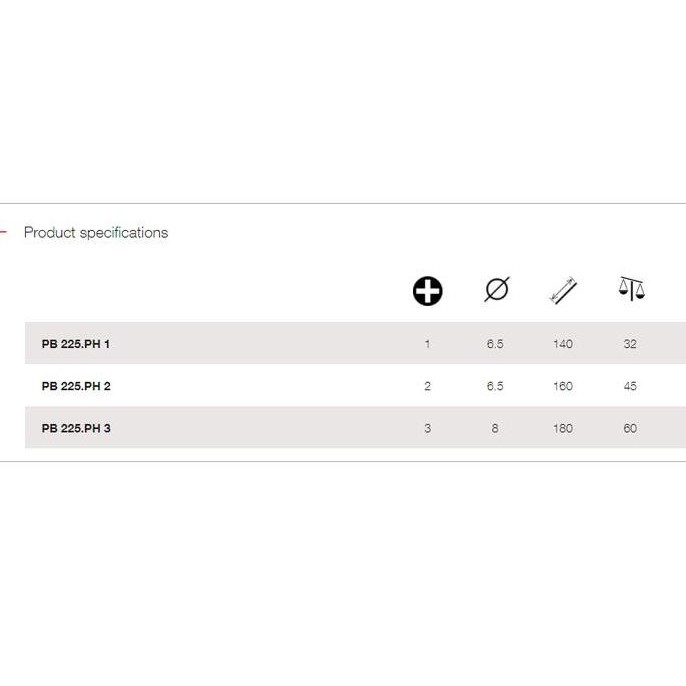
Task: Click the weight scale column icon
Action: [x=631, y=290]
